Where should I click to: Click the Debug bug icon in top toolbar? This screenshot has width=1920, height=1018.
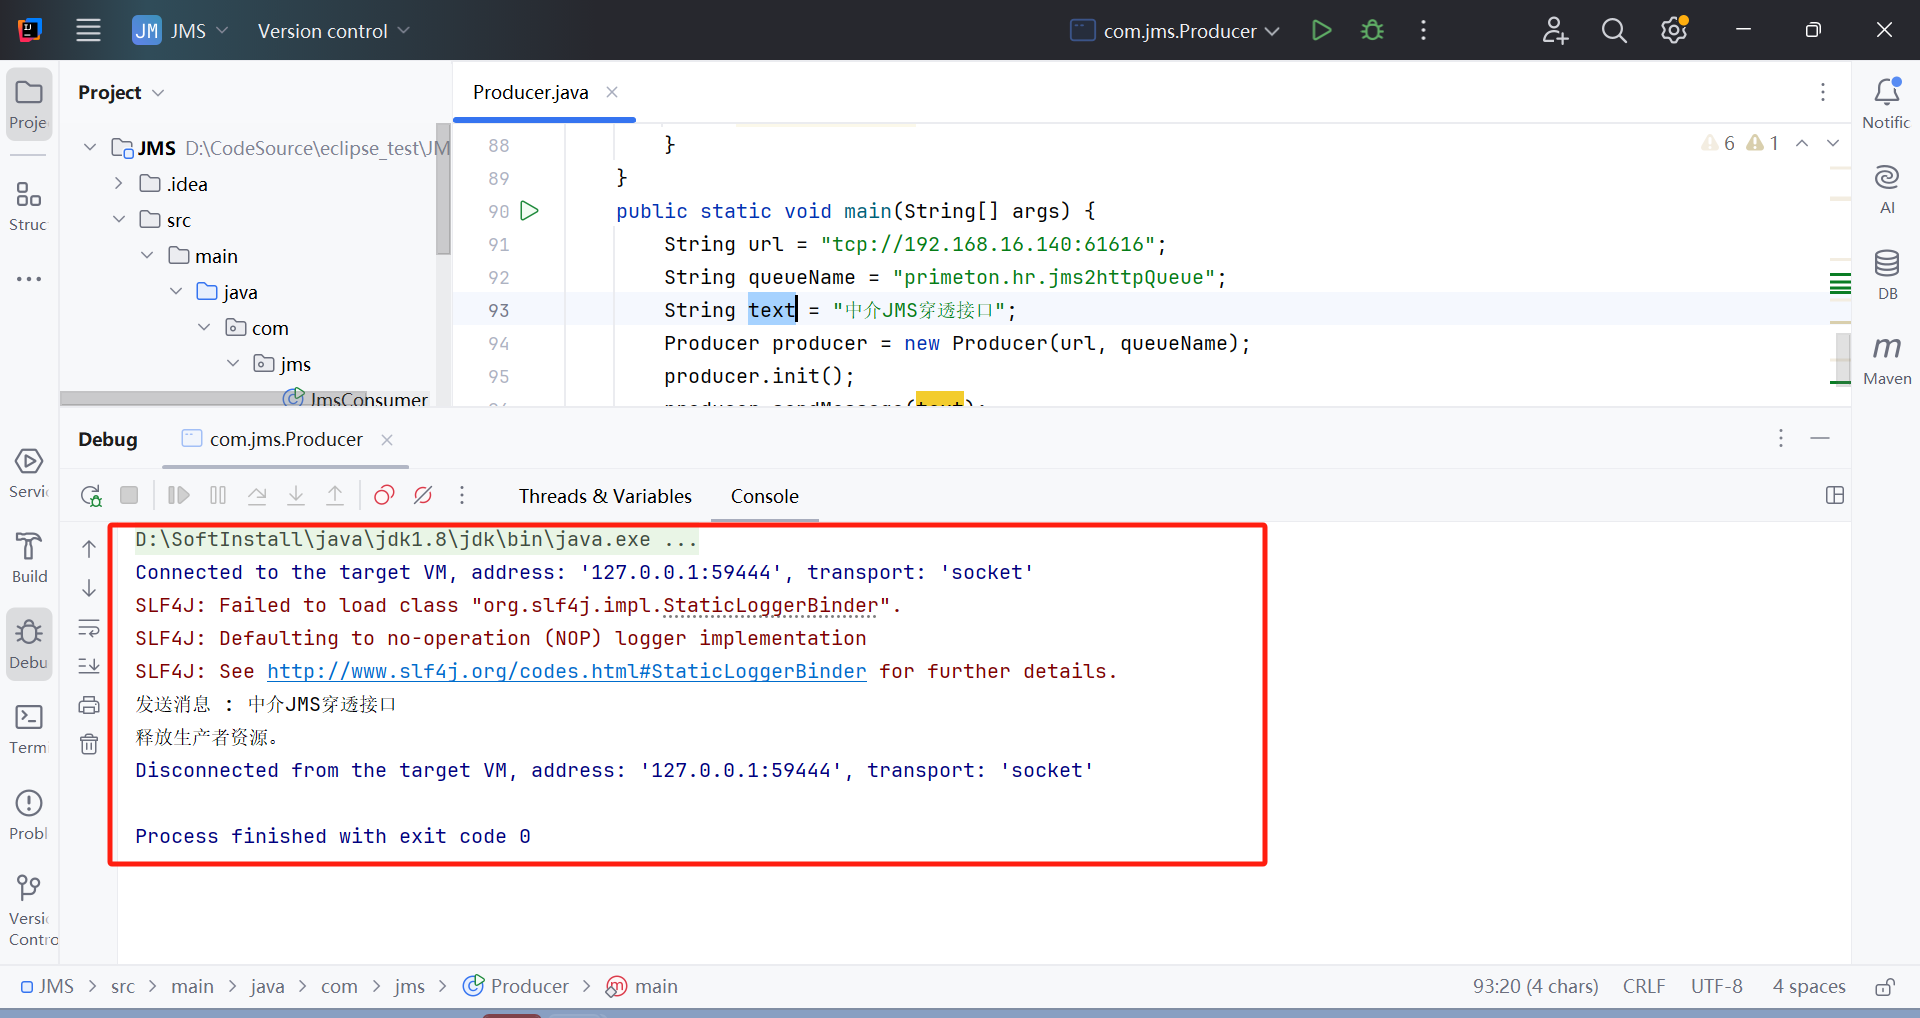[1372, 31]
